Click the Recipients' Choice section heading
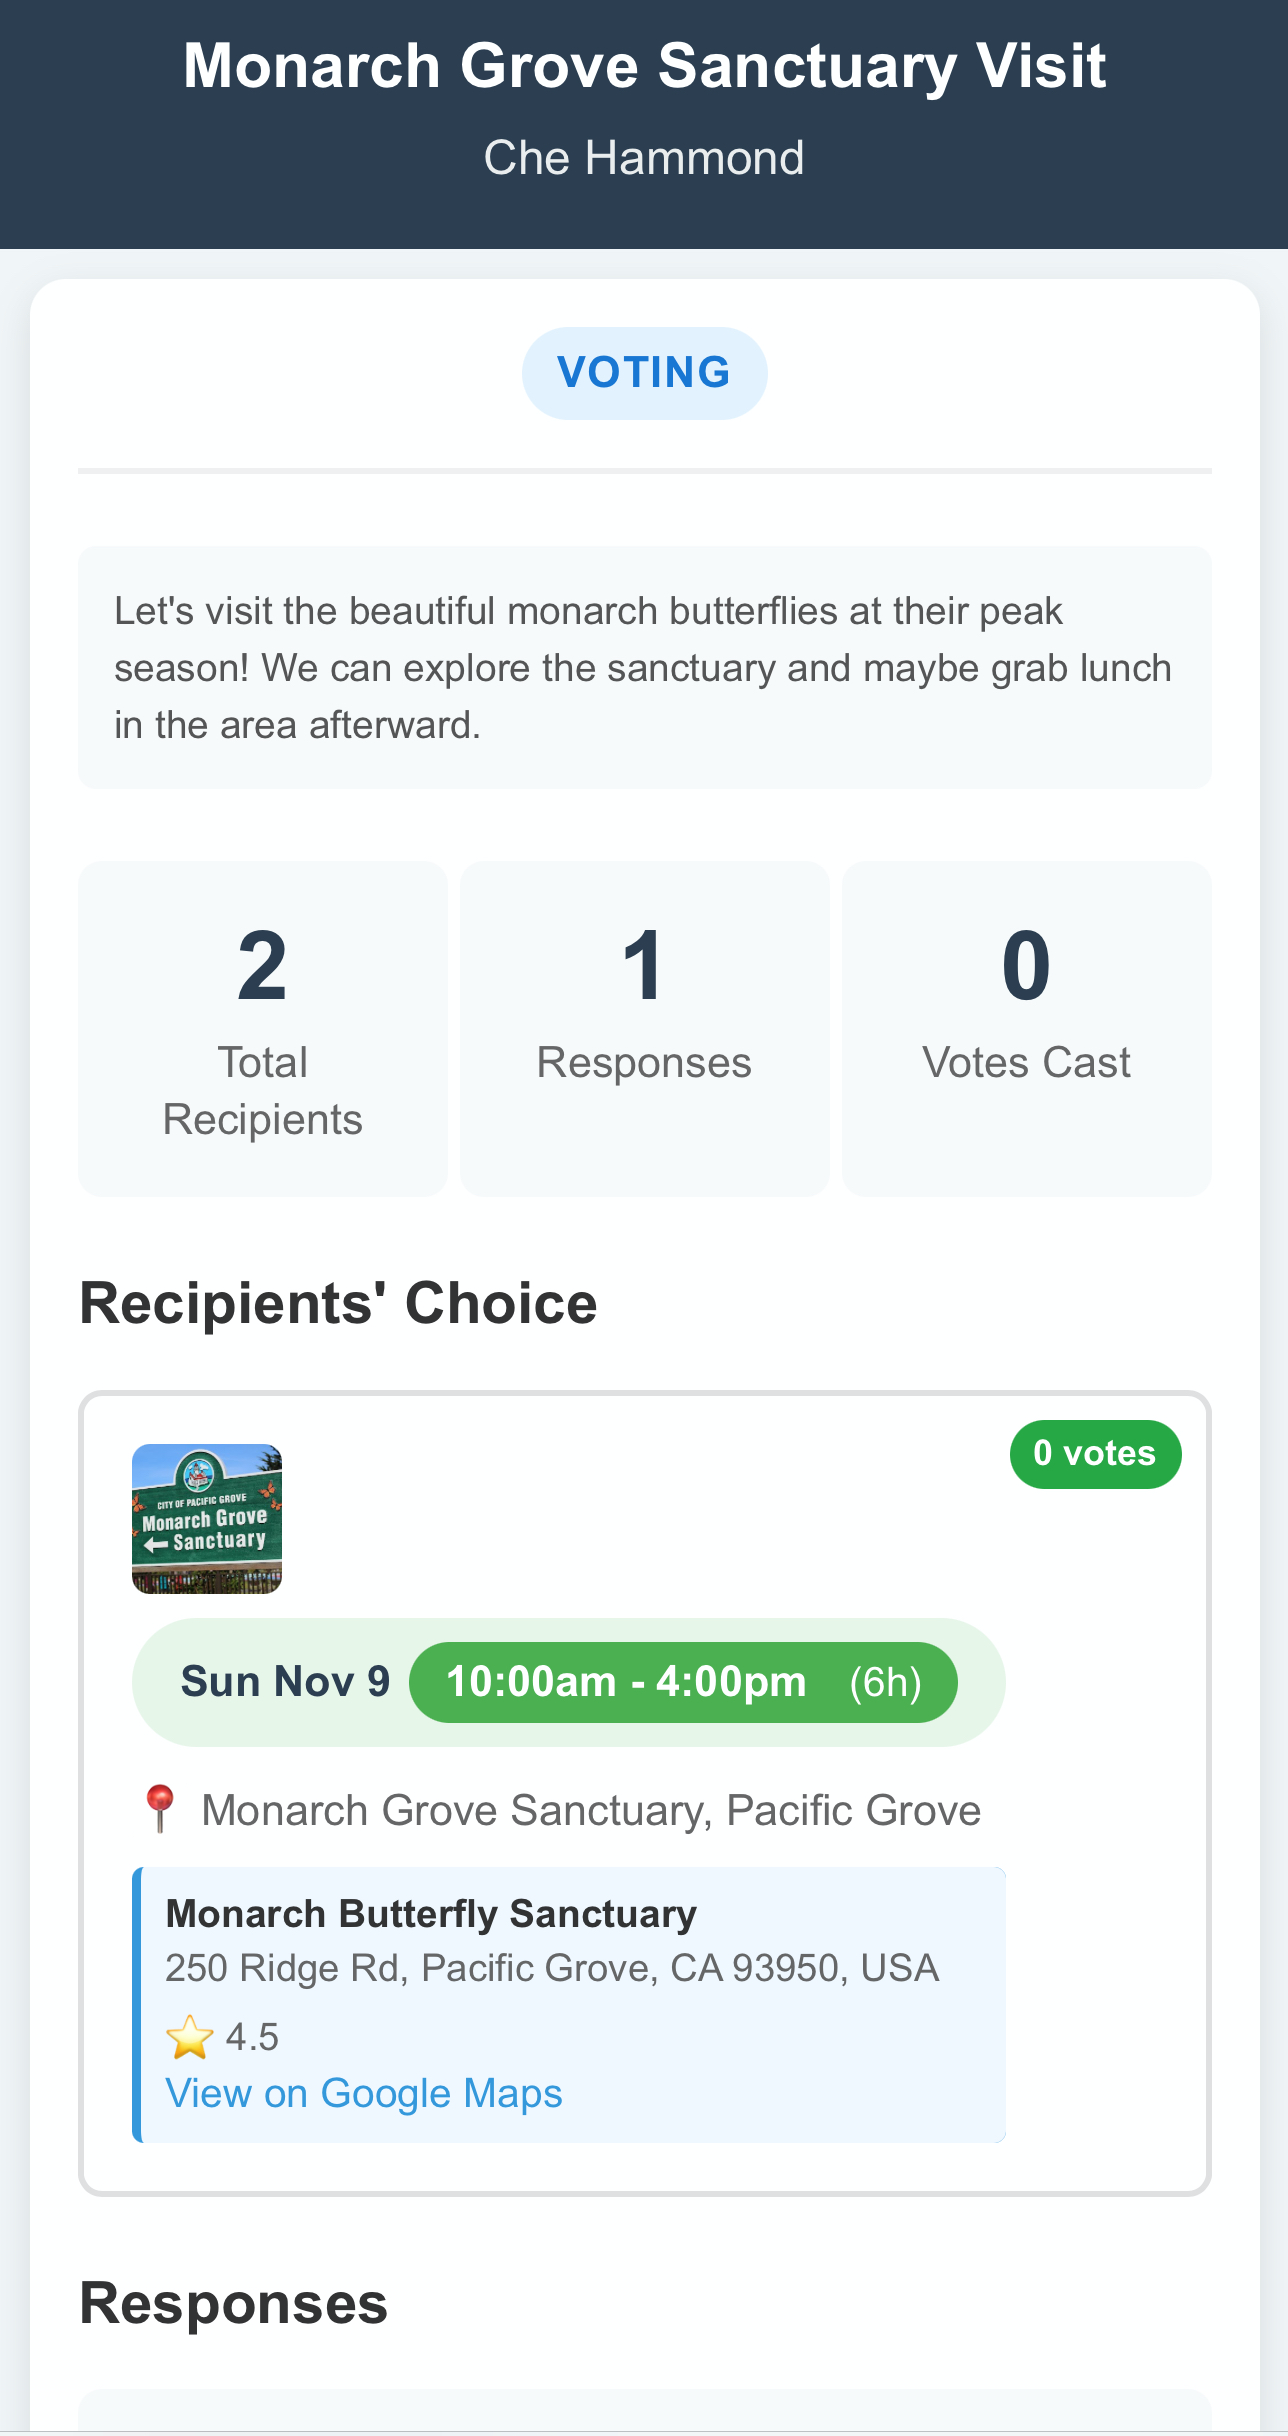 tap(338, 1304)
